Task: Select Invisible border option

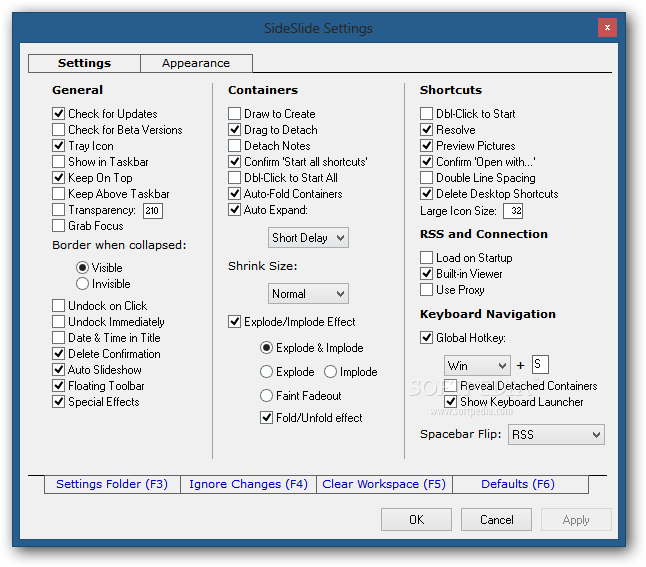Action: pyautogui.click(x=82, y=284)
